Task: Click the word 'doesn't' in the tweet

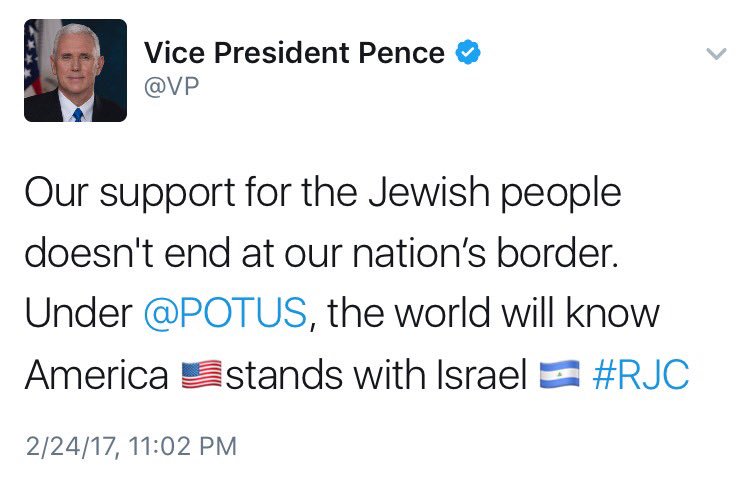Action: (x=89, y=252)
